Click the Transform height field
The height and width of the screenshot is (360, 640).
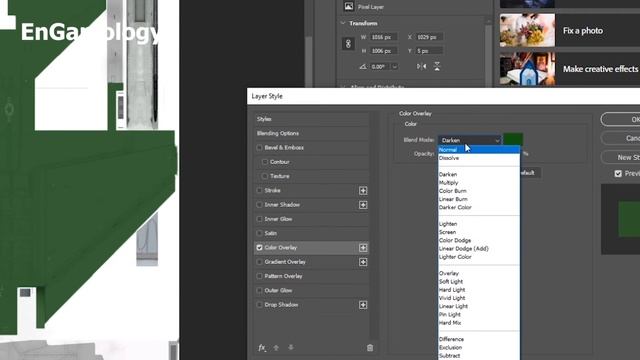coord(383,51)
